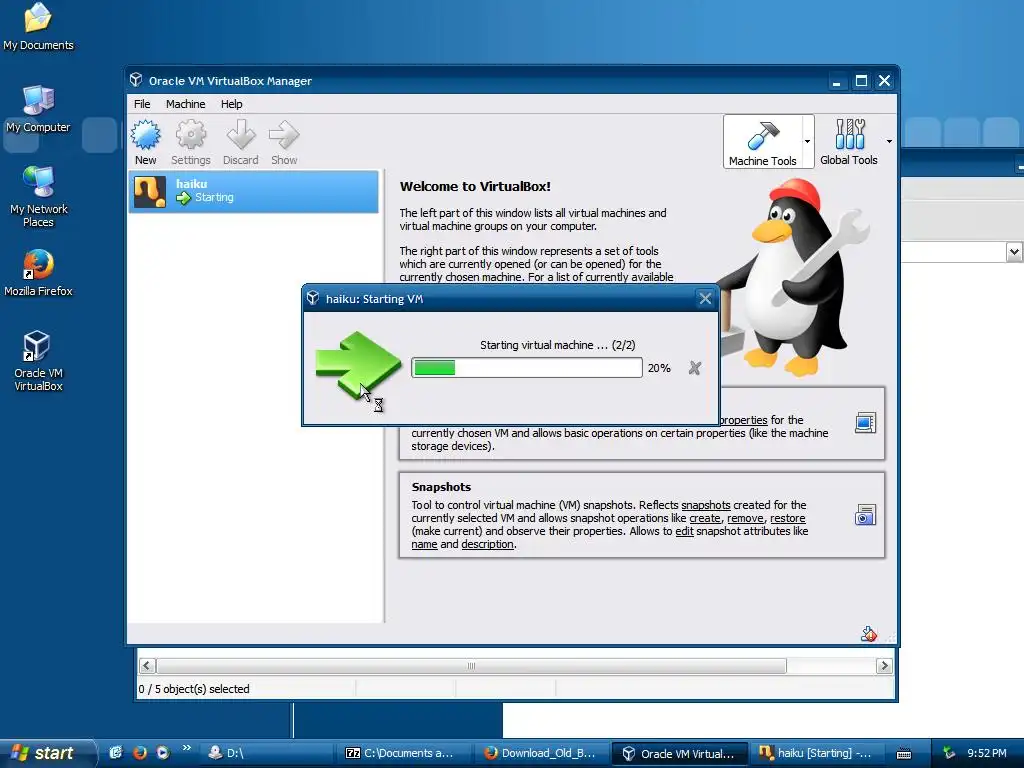
Task: Select the haiku virtual machine entry
Action: pos(253,191)
